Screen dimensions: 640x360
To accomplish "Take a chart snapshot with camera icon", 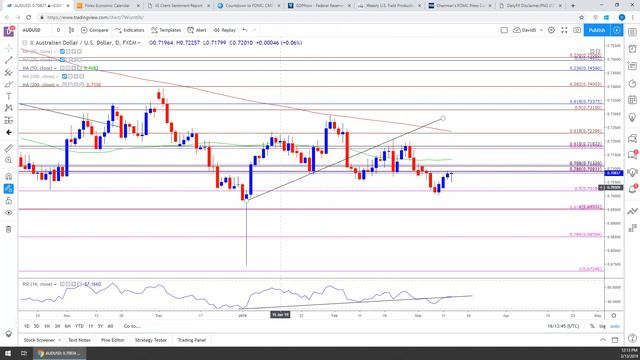I will click(x=577, y=30).
